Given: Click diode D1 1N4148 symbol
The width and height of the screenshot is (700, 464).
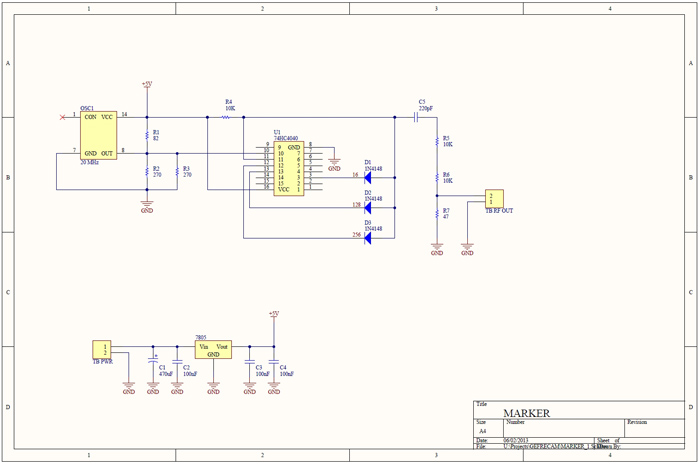Looking at the screenshot, I should (368, 176).
